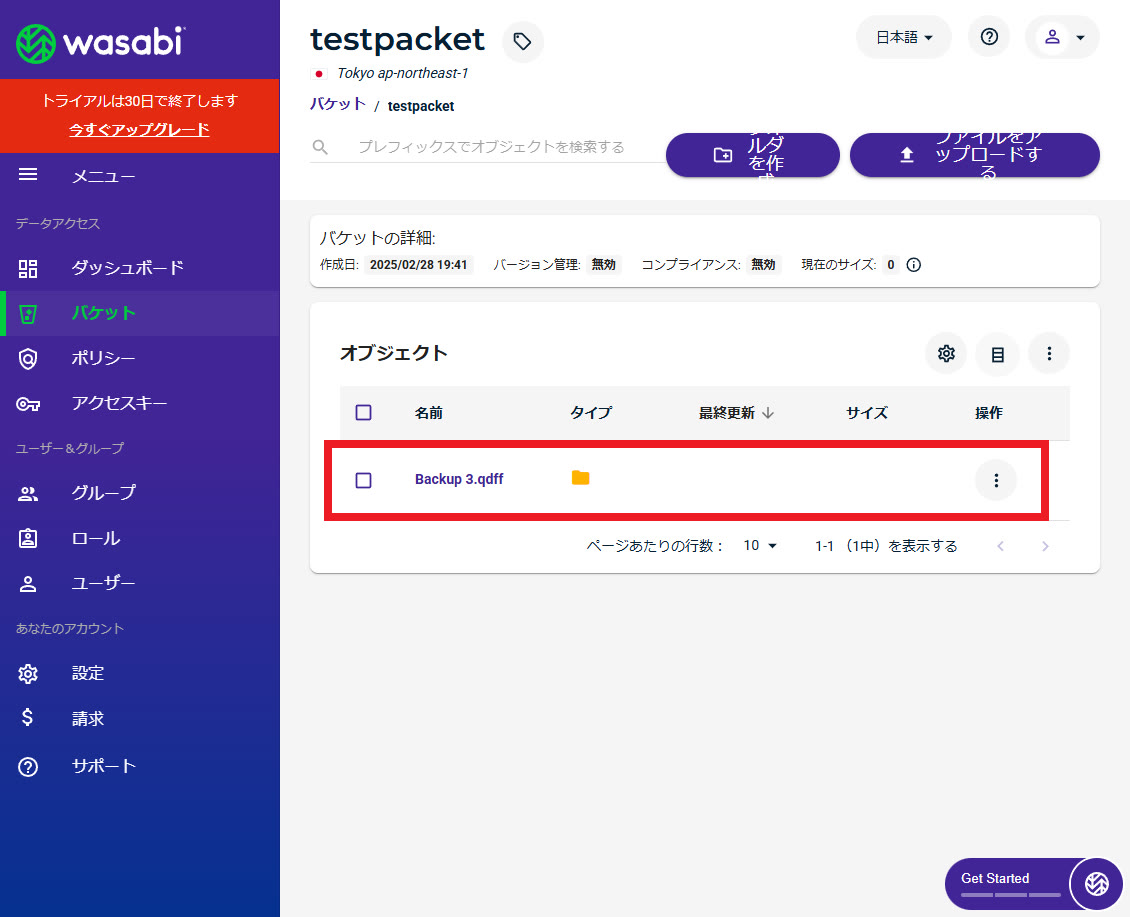Open the 日本語 language dropdown

click(904, 37)
